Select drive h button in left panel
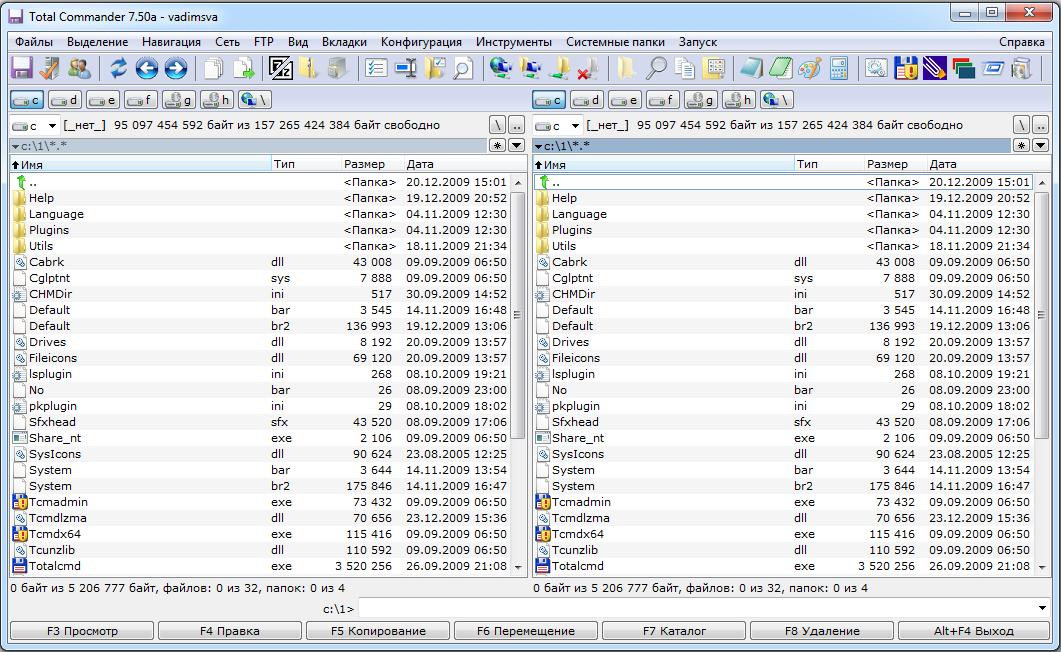Screen dimensions: 1061x652 tap(217, 100)
